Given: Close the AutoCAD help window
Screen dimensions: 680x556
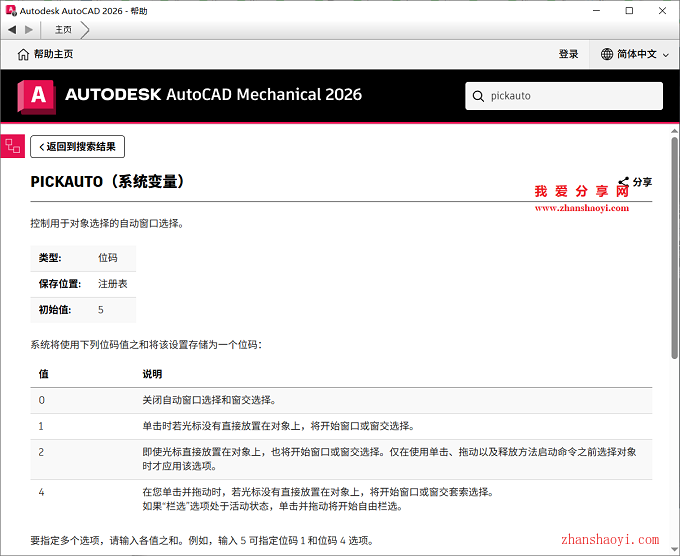Looking at the screenshot, I should click(x=663, y=10).
